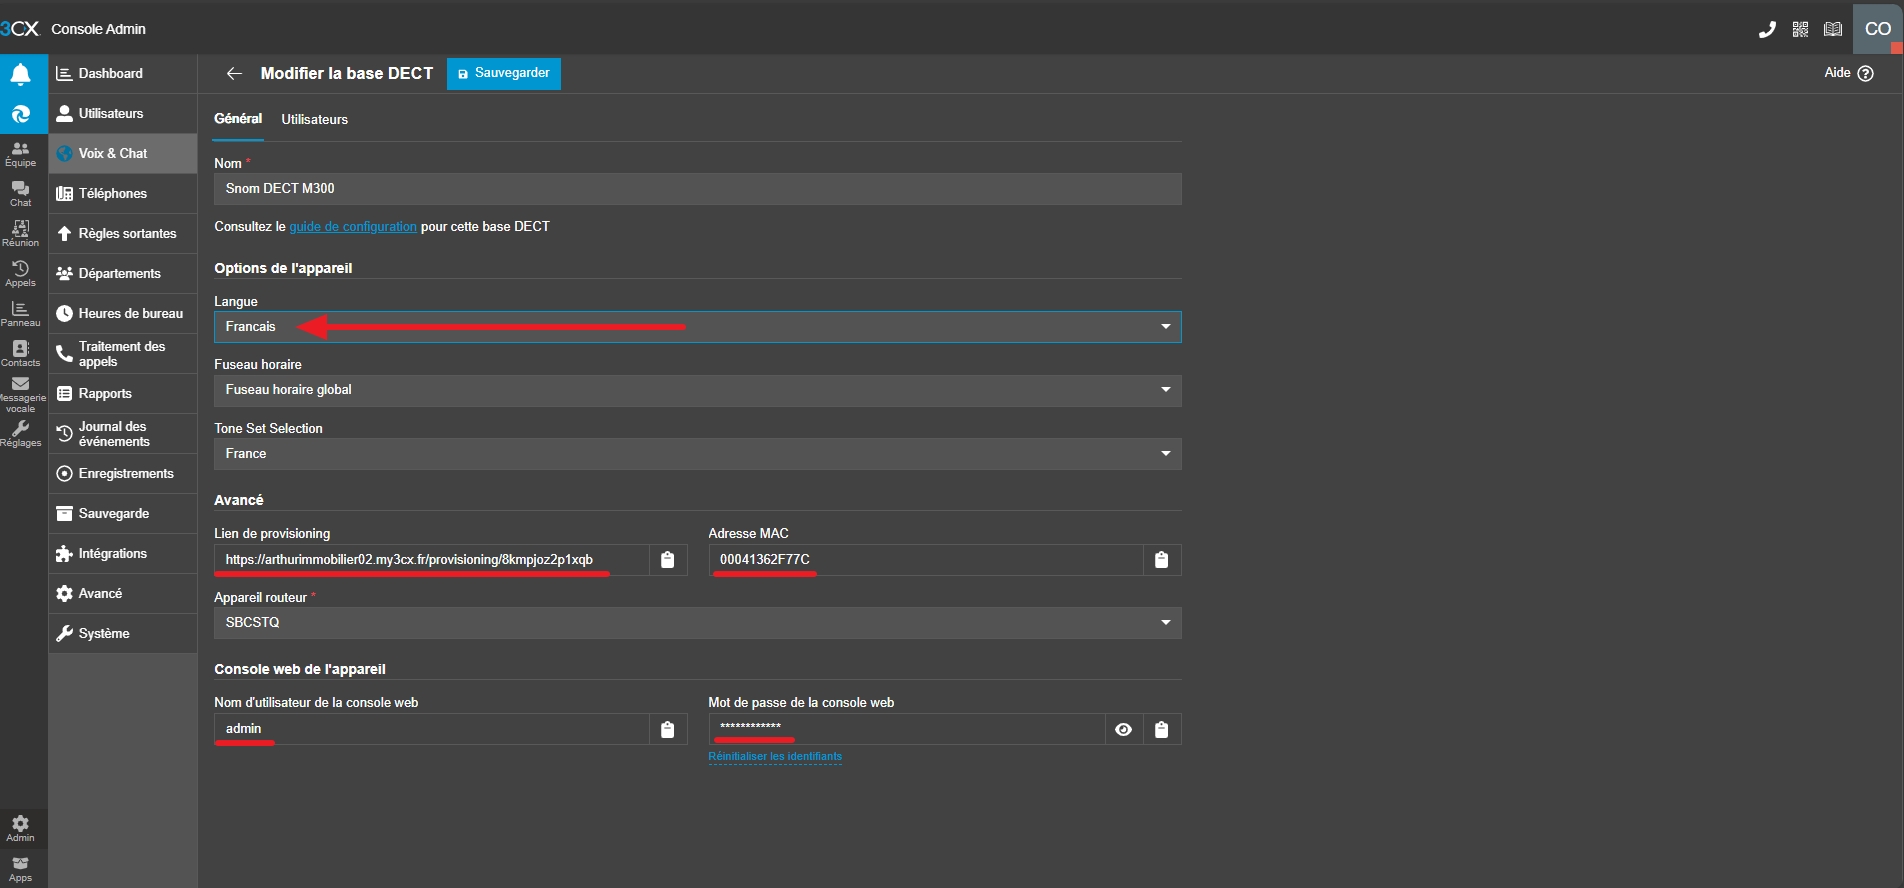1904x888 pixels.
Task: Open Dashboard in the side menu
Action: click(123, 74)
